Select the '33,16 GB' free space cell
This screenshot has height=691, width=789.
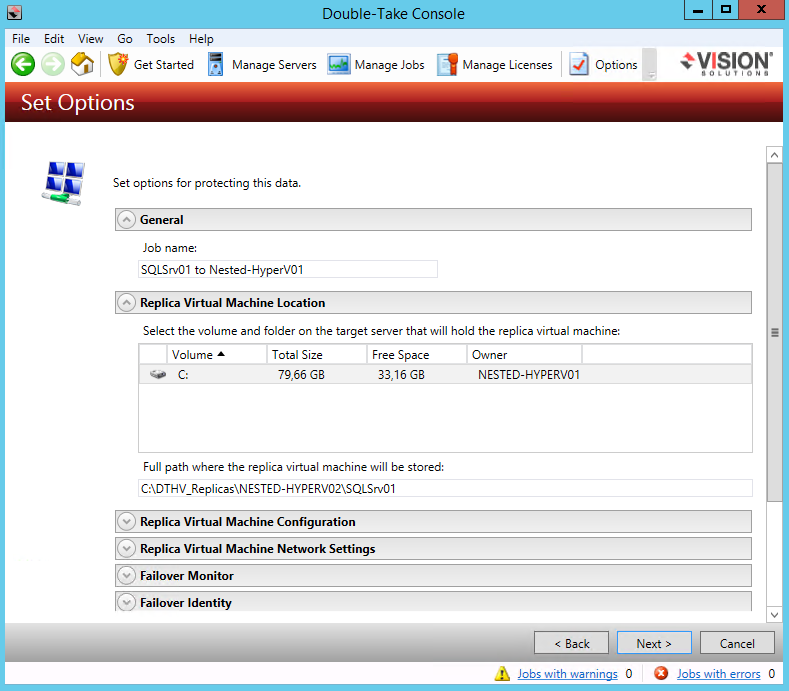402,375
